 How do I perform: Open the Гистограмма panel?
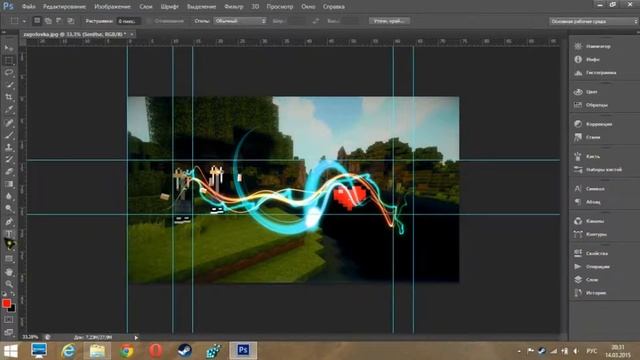(596, 73)
